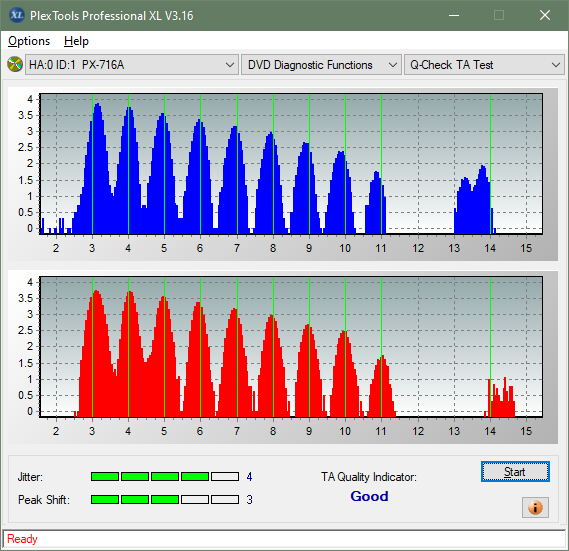Click the Jitter value 4
This screenshot has width=569, height=551.
[249, 477]
